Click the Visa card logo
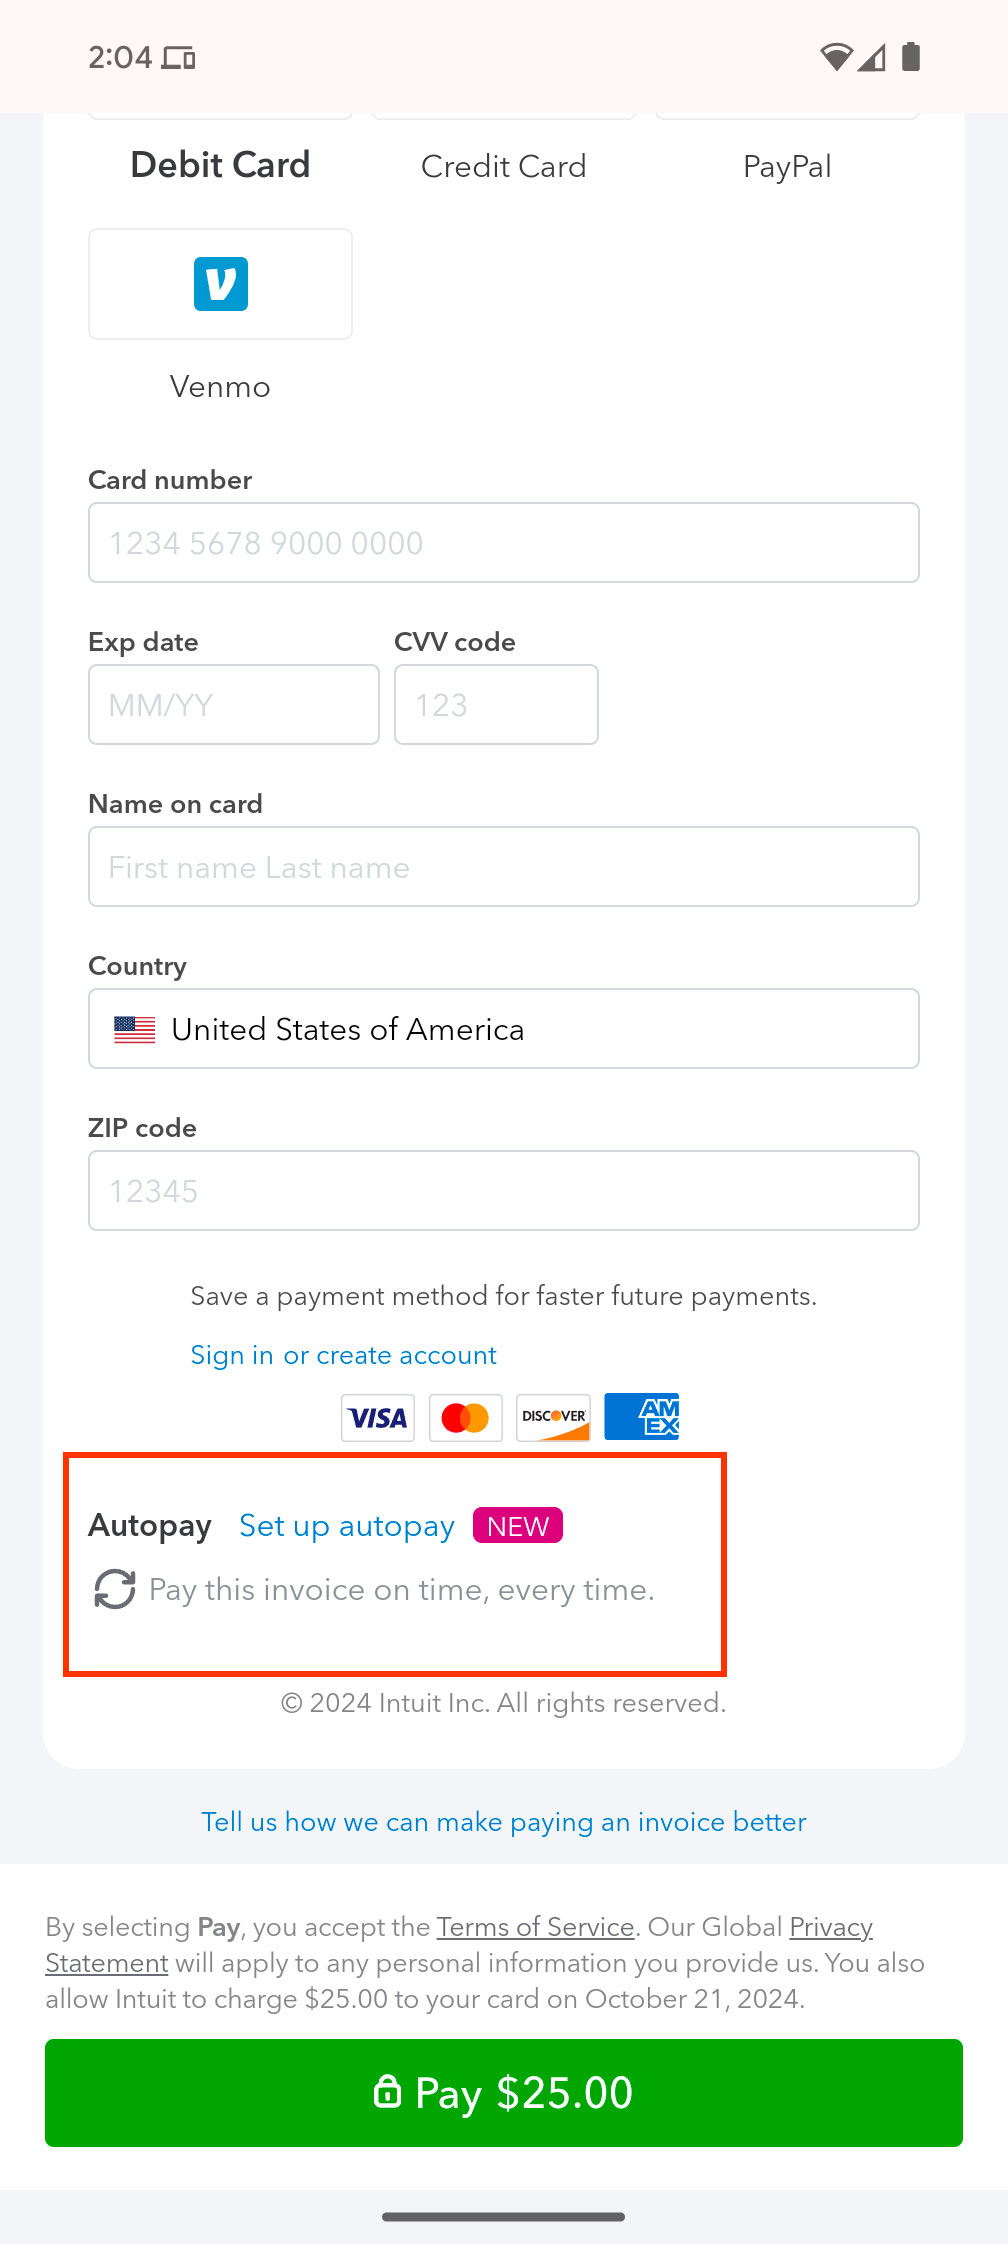The height and width of the screenshot is (2244, 1008). [x=378, y=1417]
